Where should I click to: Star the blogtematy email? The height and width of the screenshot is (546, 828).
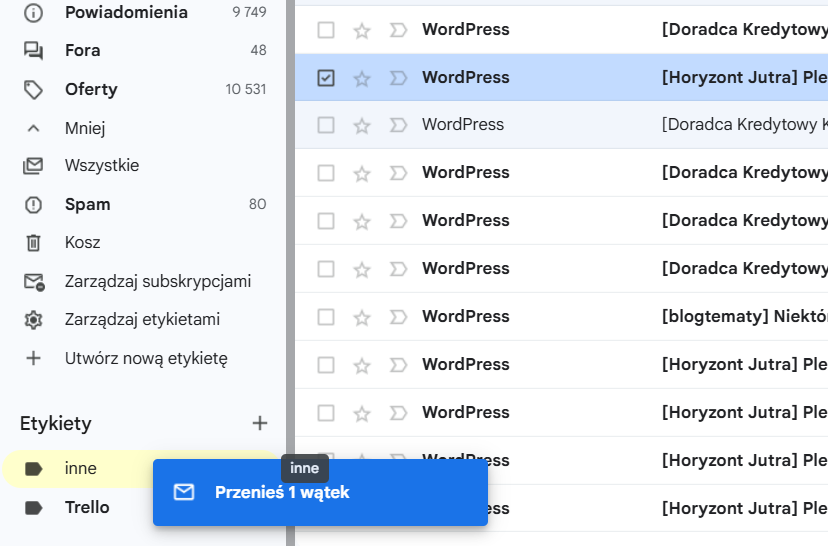[x=362, y=318]
